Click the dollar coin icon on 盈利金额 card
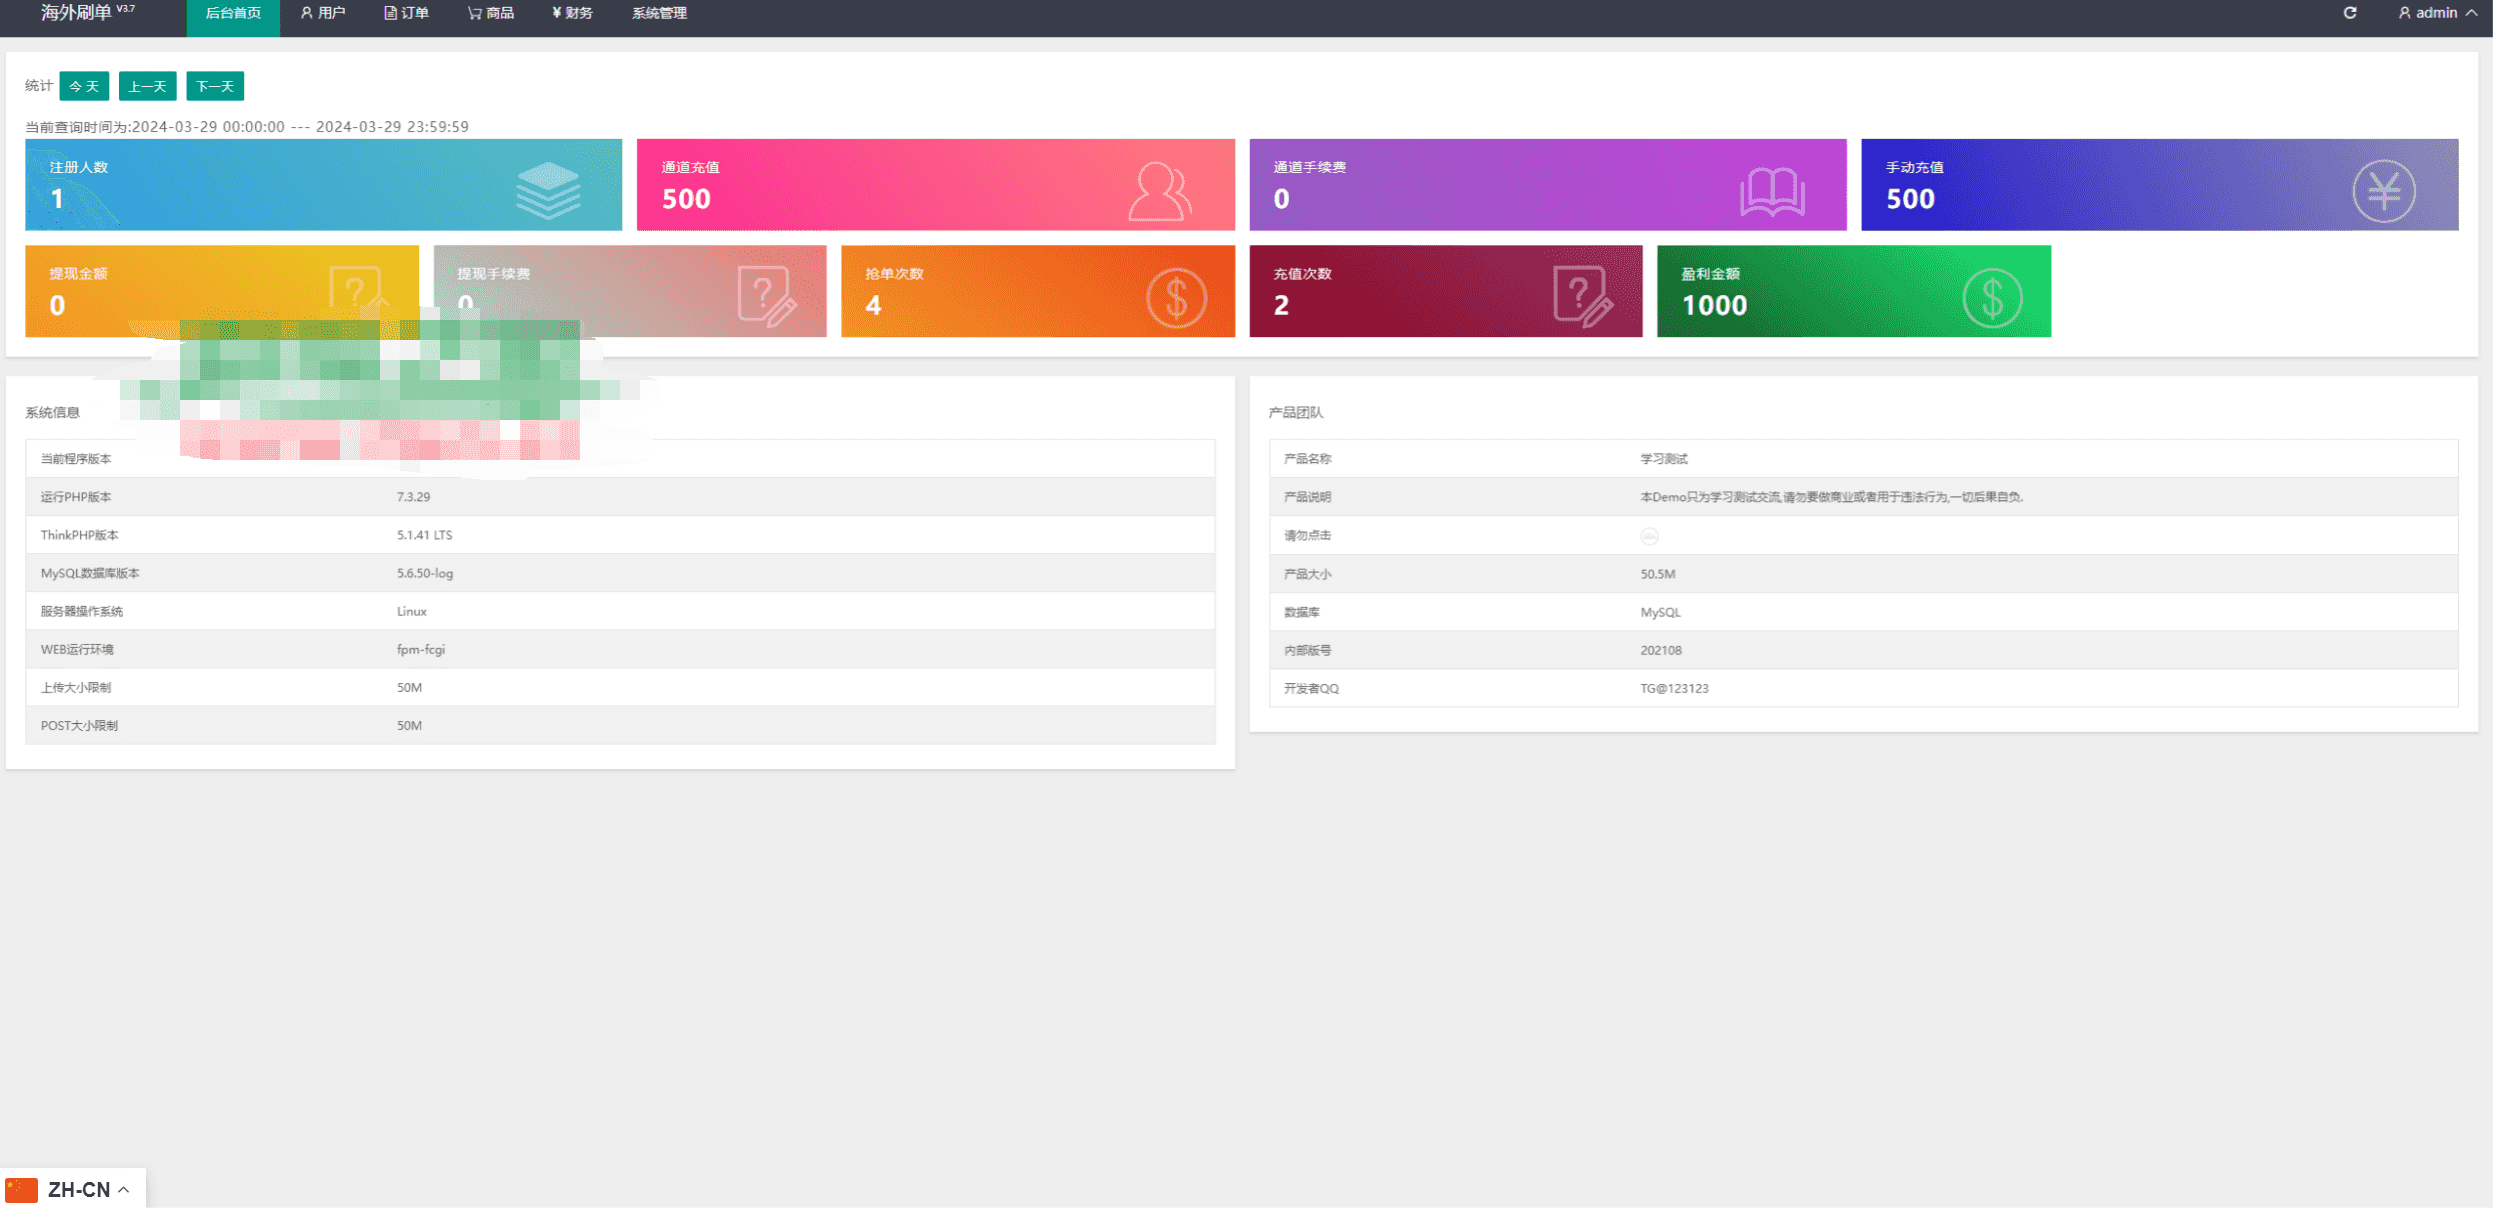 click(1991, 297)
